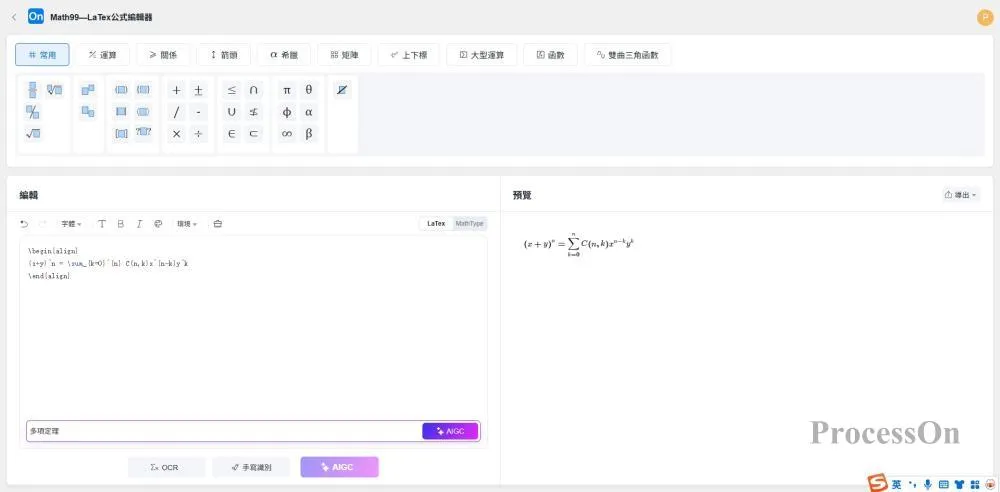Open the 環境 environment dropdown

[x=187, y=224]
